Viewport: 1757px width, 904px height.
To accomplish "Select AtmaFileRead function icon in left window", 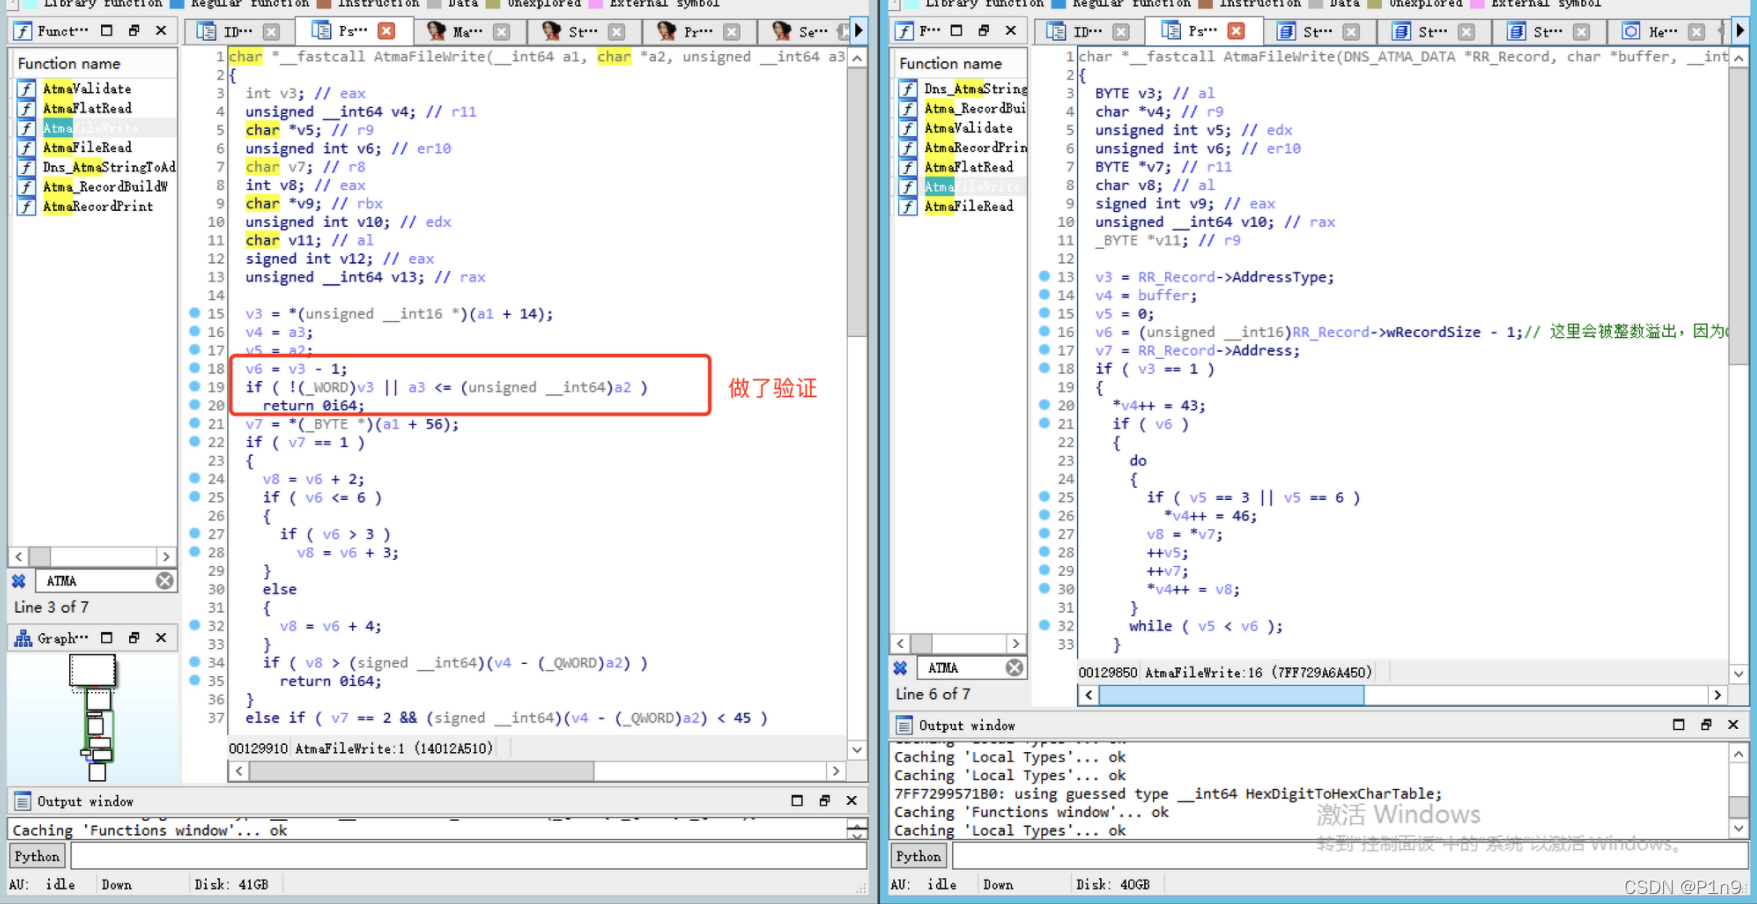I will (26, 147).
